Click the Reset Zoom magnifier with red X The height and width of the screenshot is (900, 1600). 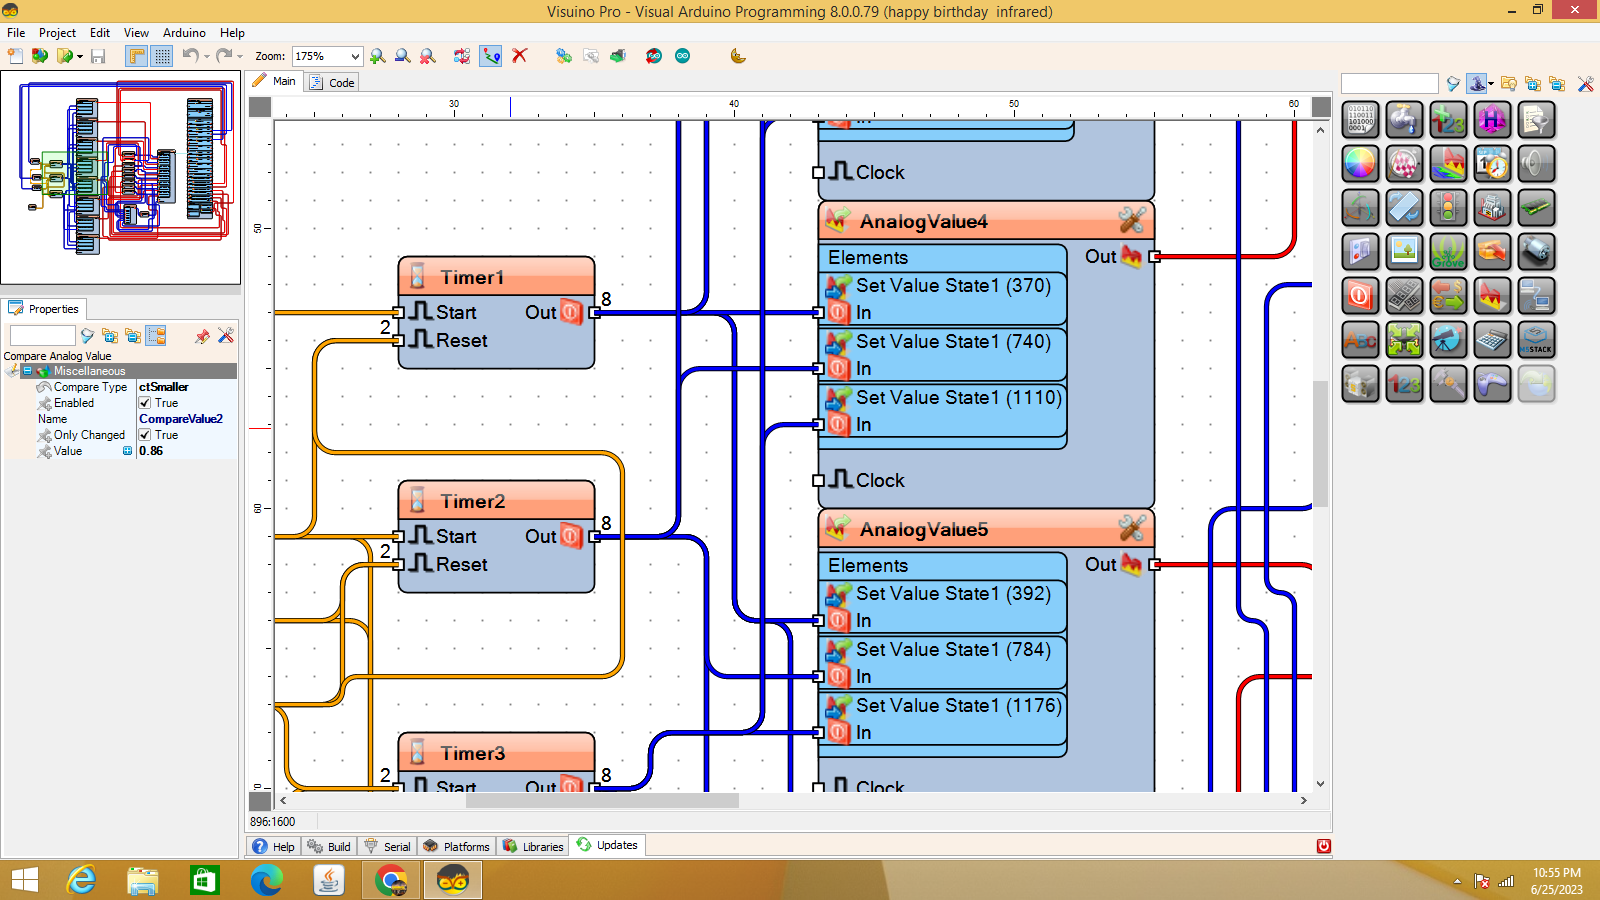coord(427,56)
